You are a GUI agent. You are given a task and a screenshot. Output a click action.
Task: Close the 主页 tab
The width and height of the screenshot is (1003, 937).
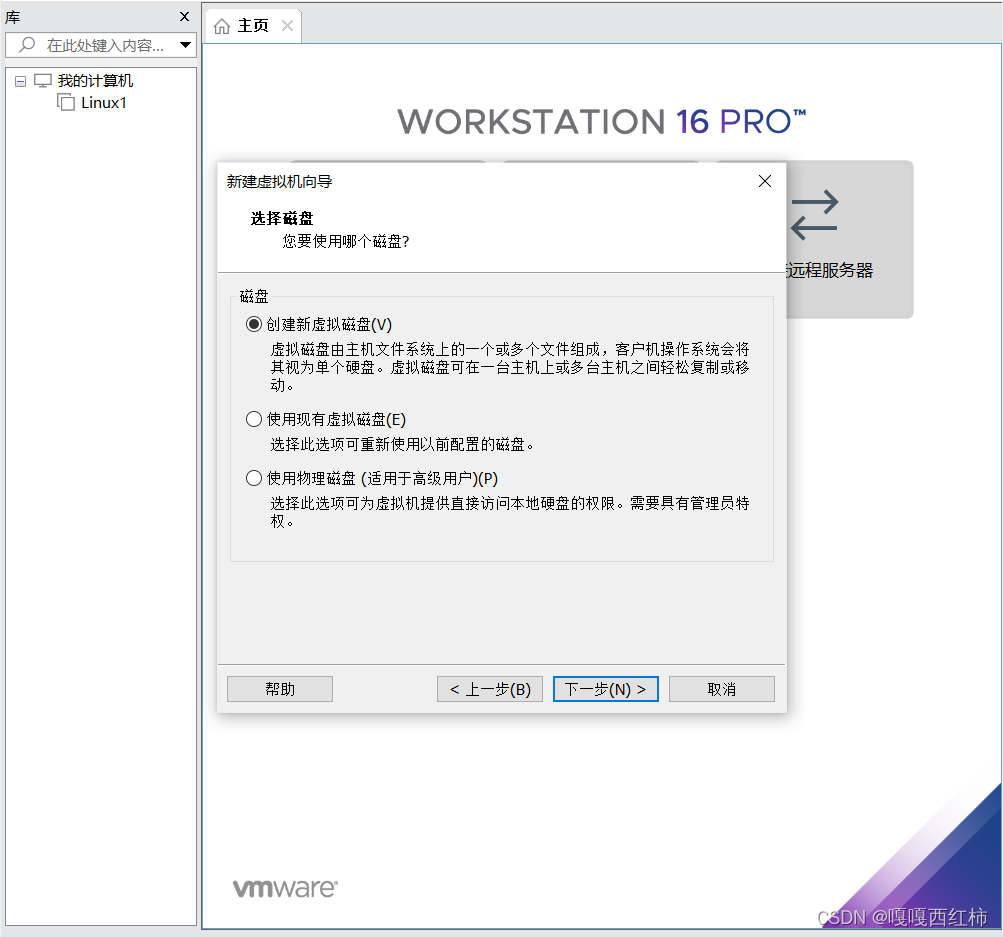click(x=287, y=26)
